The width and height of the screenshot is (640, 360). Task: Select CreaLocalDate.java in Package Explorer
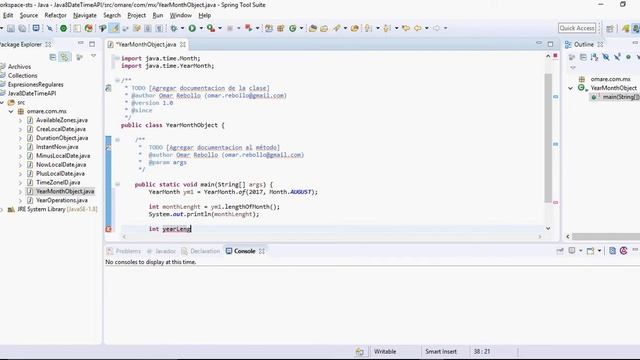point(61,129)
